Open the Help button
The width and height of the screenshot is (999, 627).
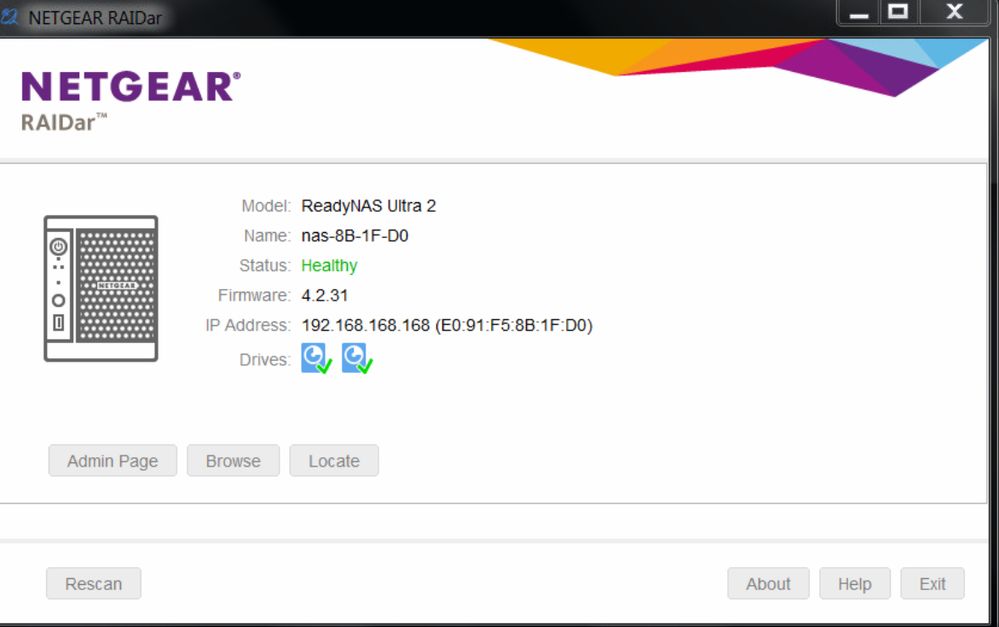point(855,584)
